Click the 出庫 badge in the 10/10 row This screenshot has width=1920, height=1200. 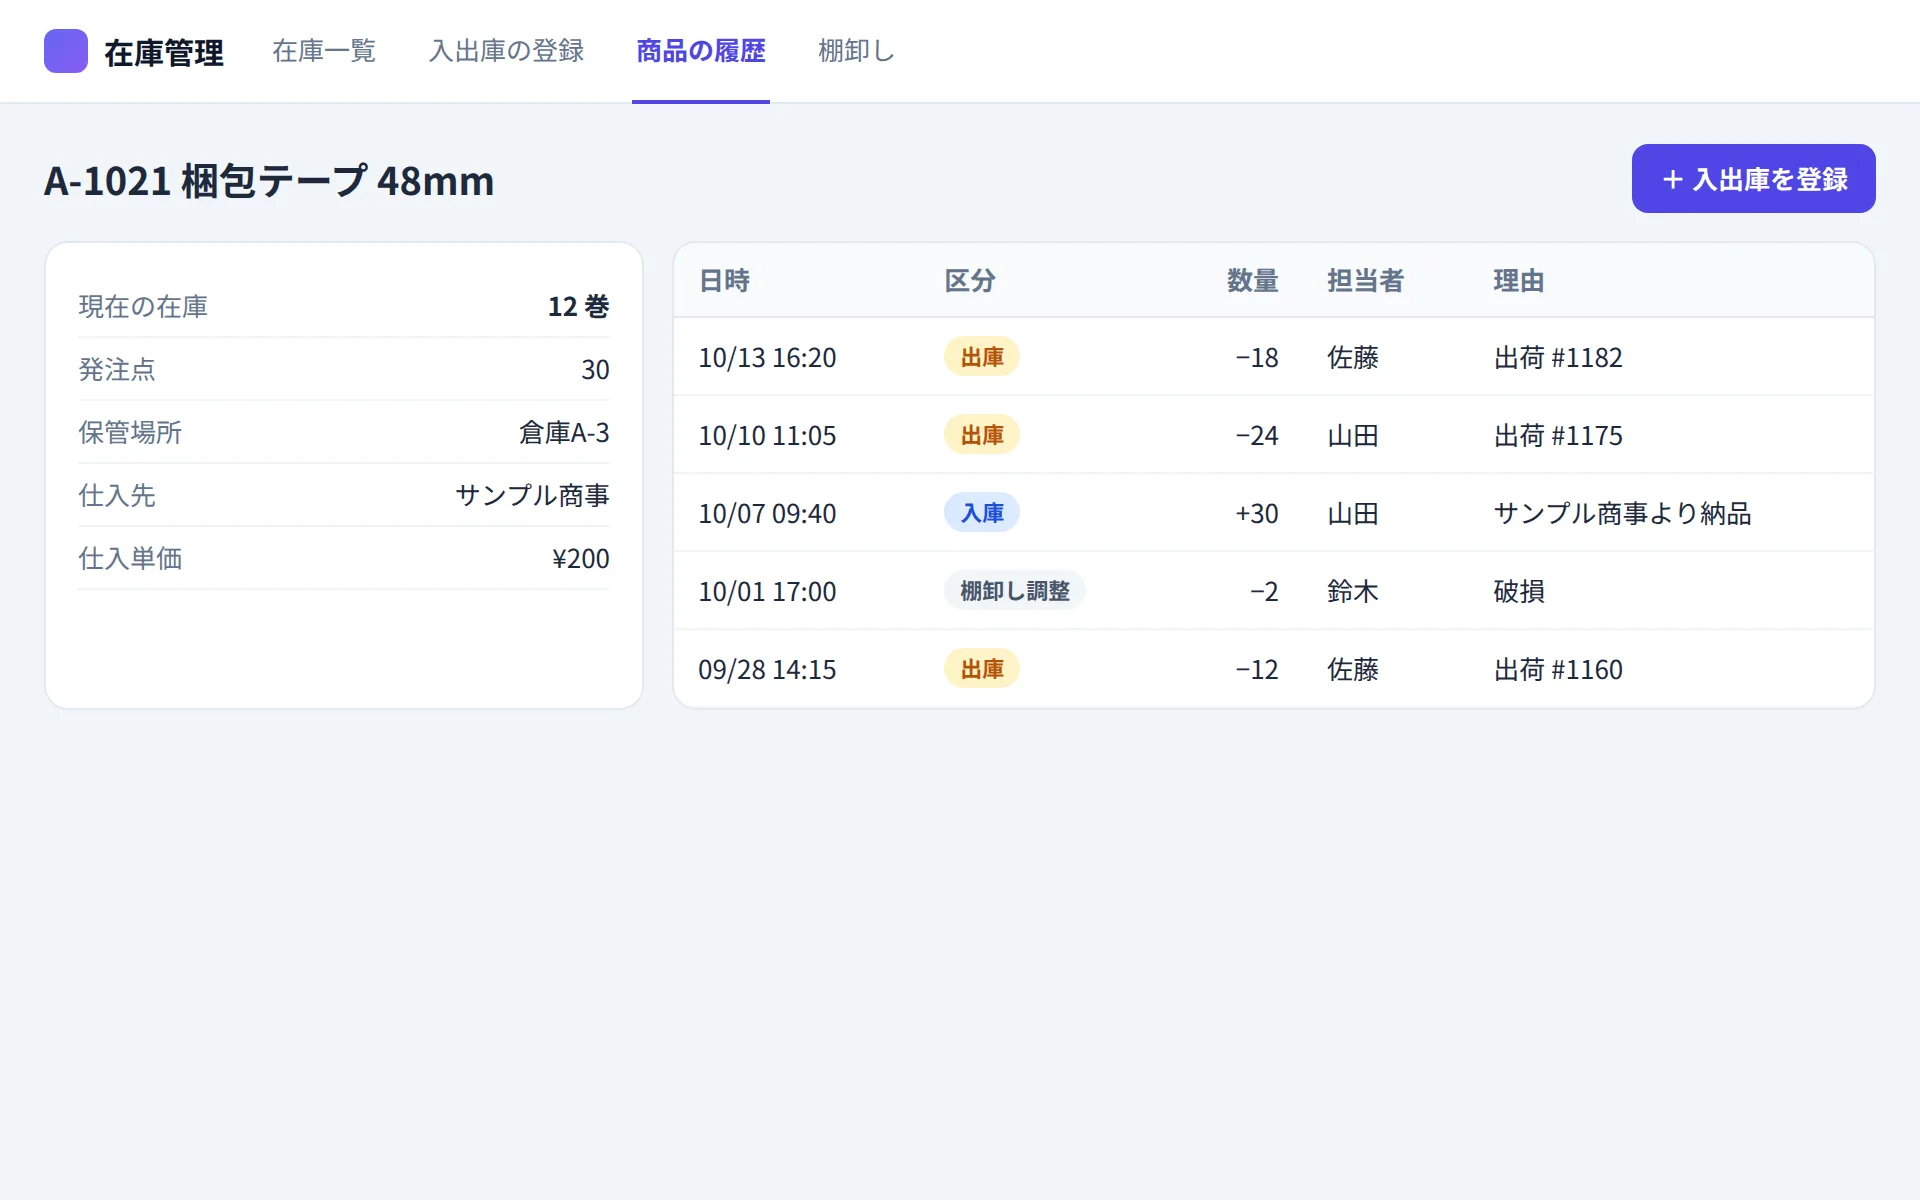point(982,435)
